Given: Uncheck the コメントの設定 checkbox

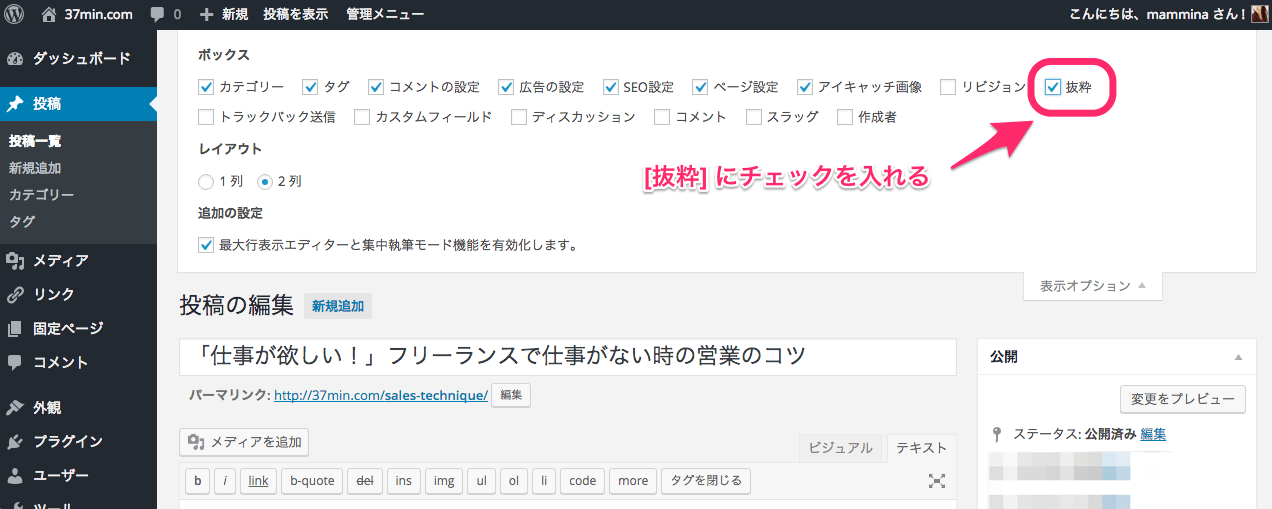Looking at the screenshot, I should click(376, 87).
